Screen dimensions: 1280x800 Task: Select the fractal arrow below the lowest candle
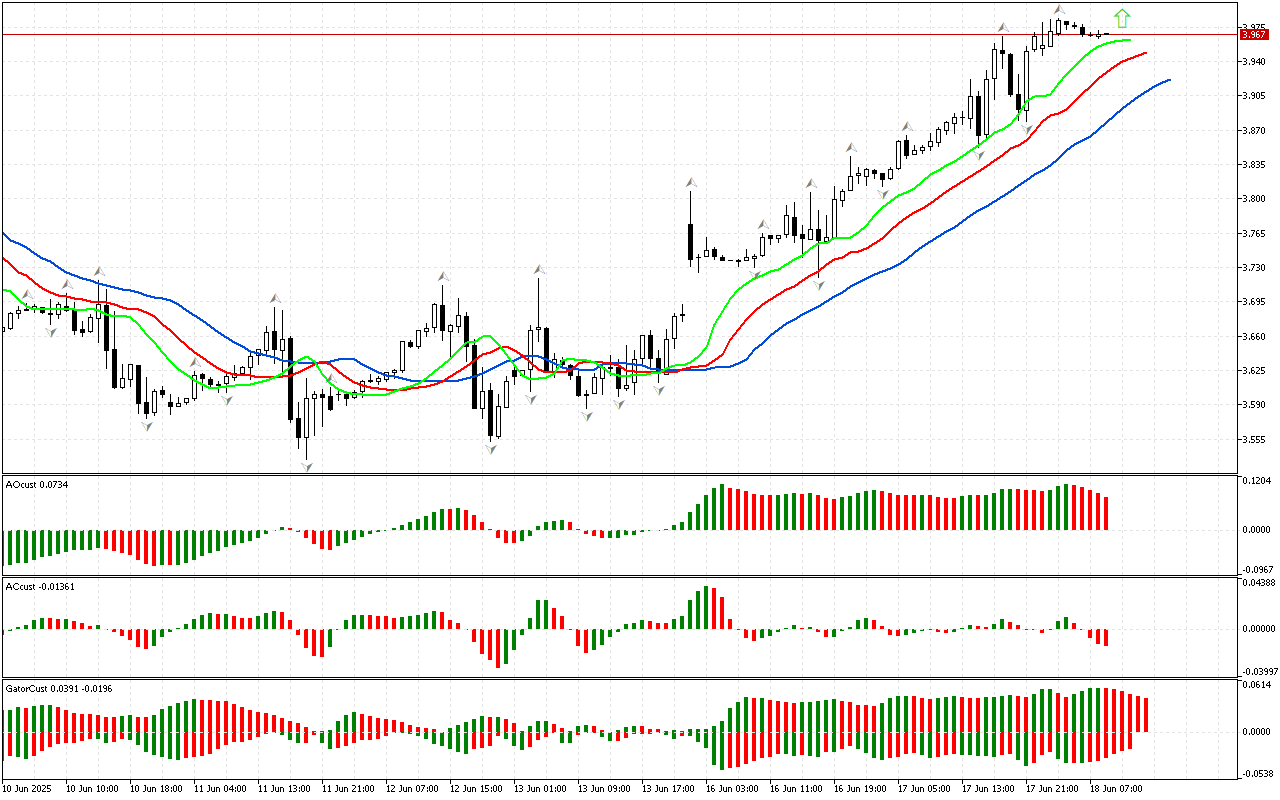(x=307, y=466)
